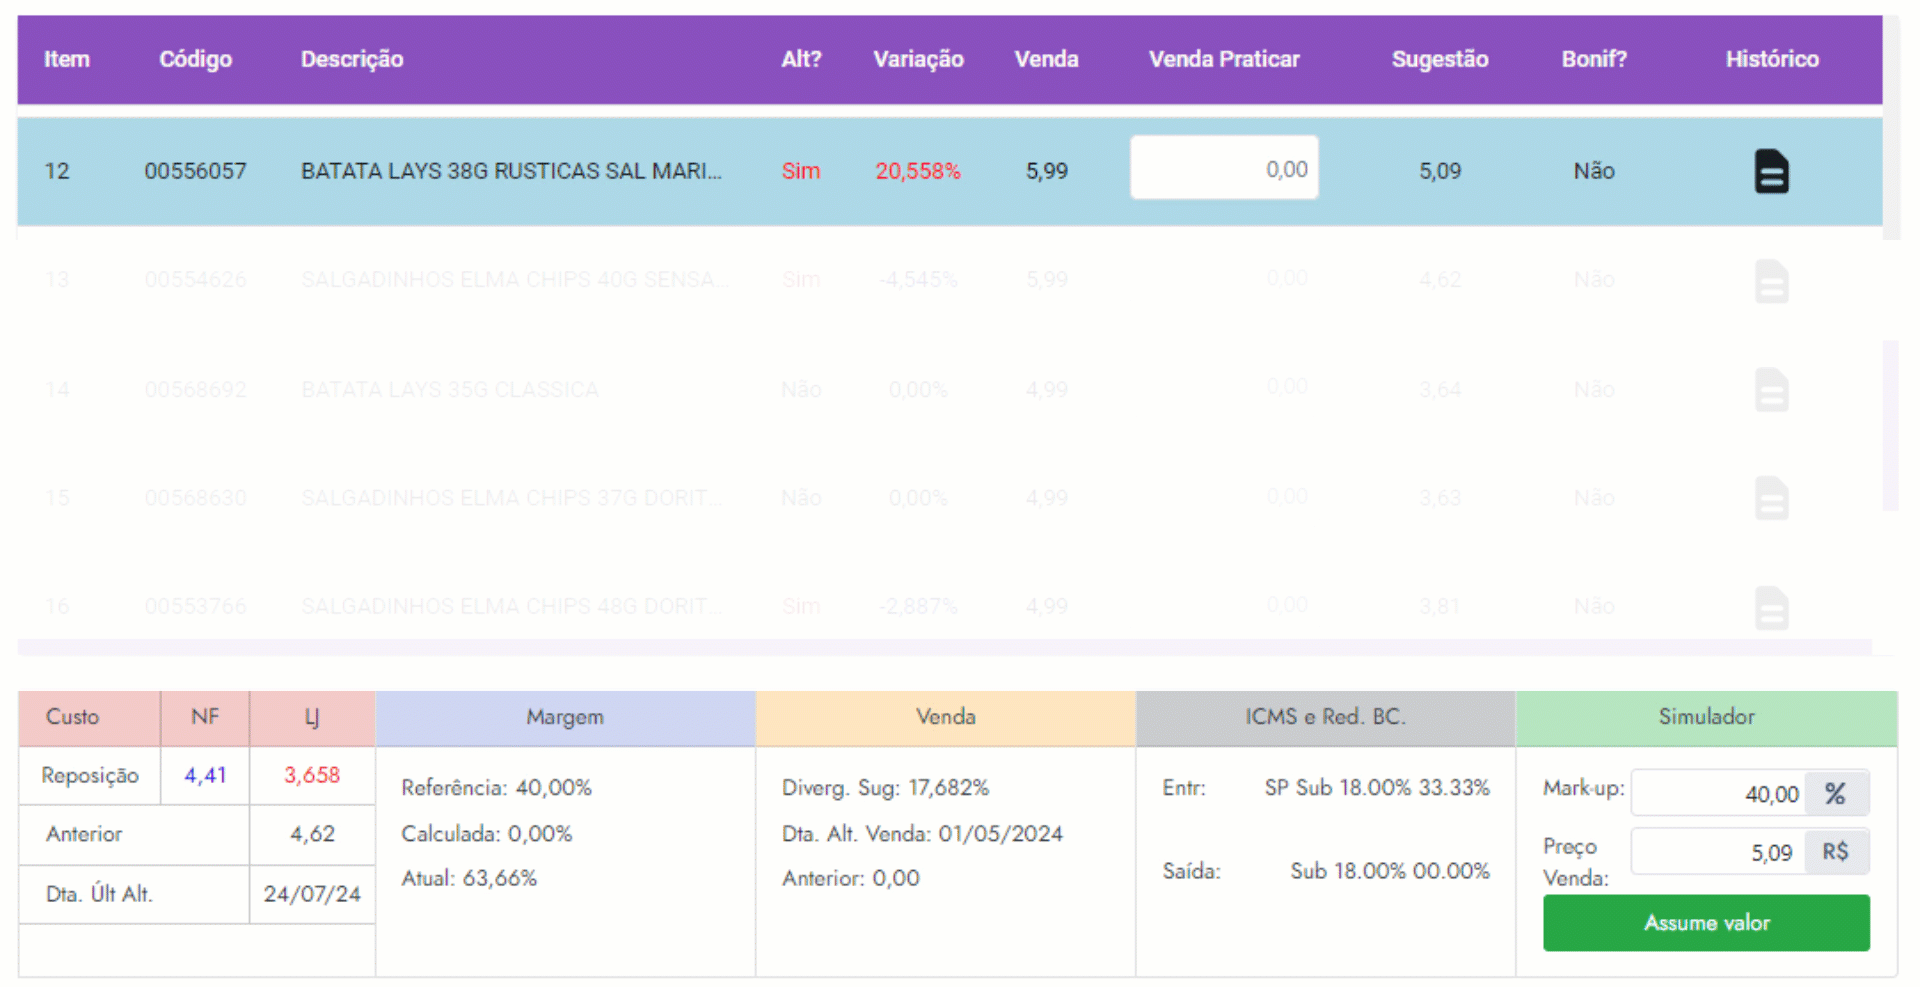Open history icon for BATATA LAYS 38G row
Screen dimensions: 1920x987
coord(1771,171)
